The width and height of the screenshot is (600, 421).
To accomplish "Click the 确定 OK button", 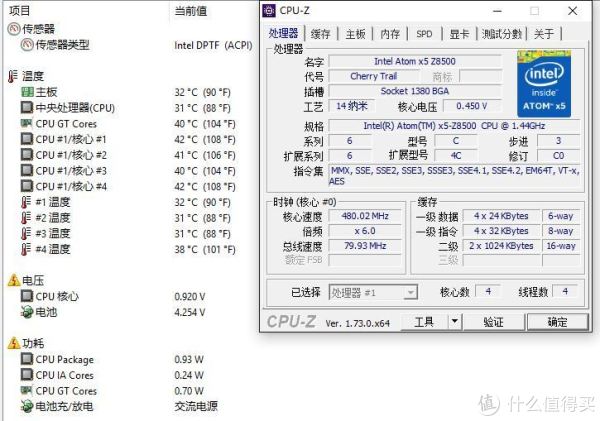I will 557,321.
